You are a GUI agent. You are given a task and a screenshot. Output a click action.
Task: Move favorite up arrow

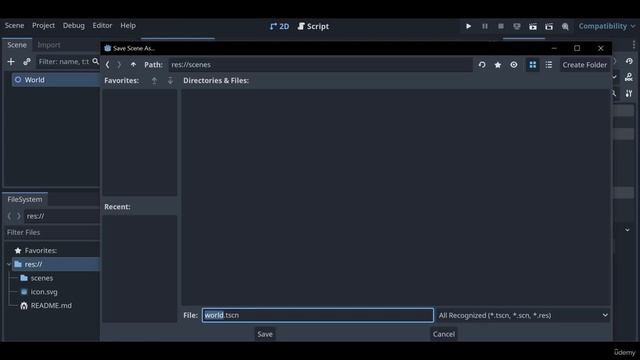154,80
